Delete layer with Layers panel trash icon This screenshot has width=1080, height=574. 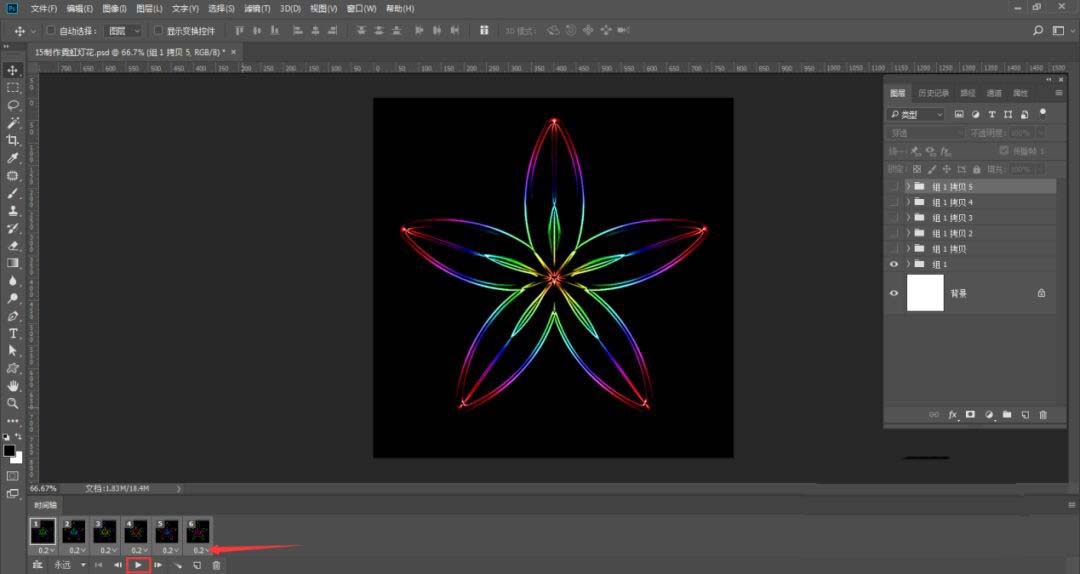click(1043, 415)
